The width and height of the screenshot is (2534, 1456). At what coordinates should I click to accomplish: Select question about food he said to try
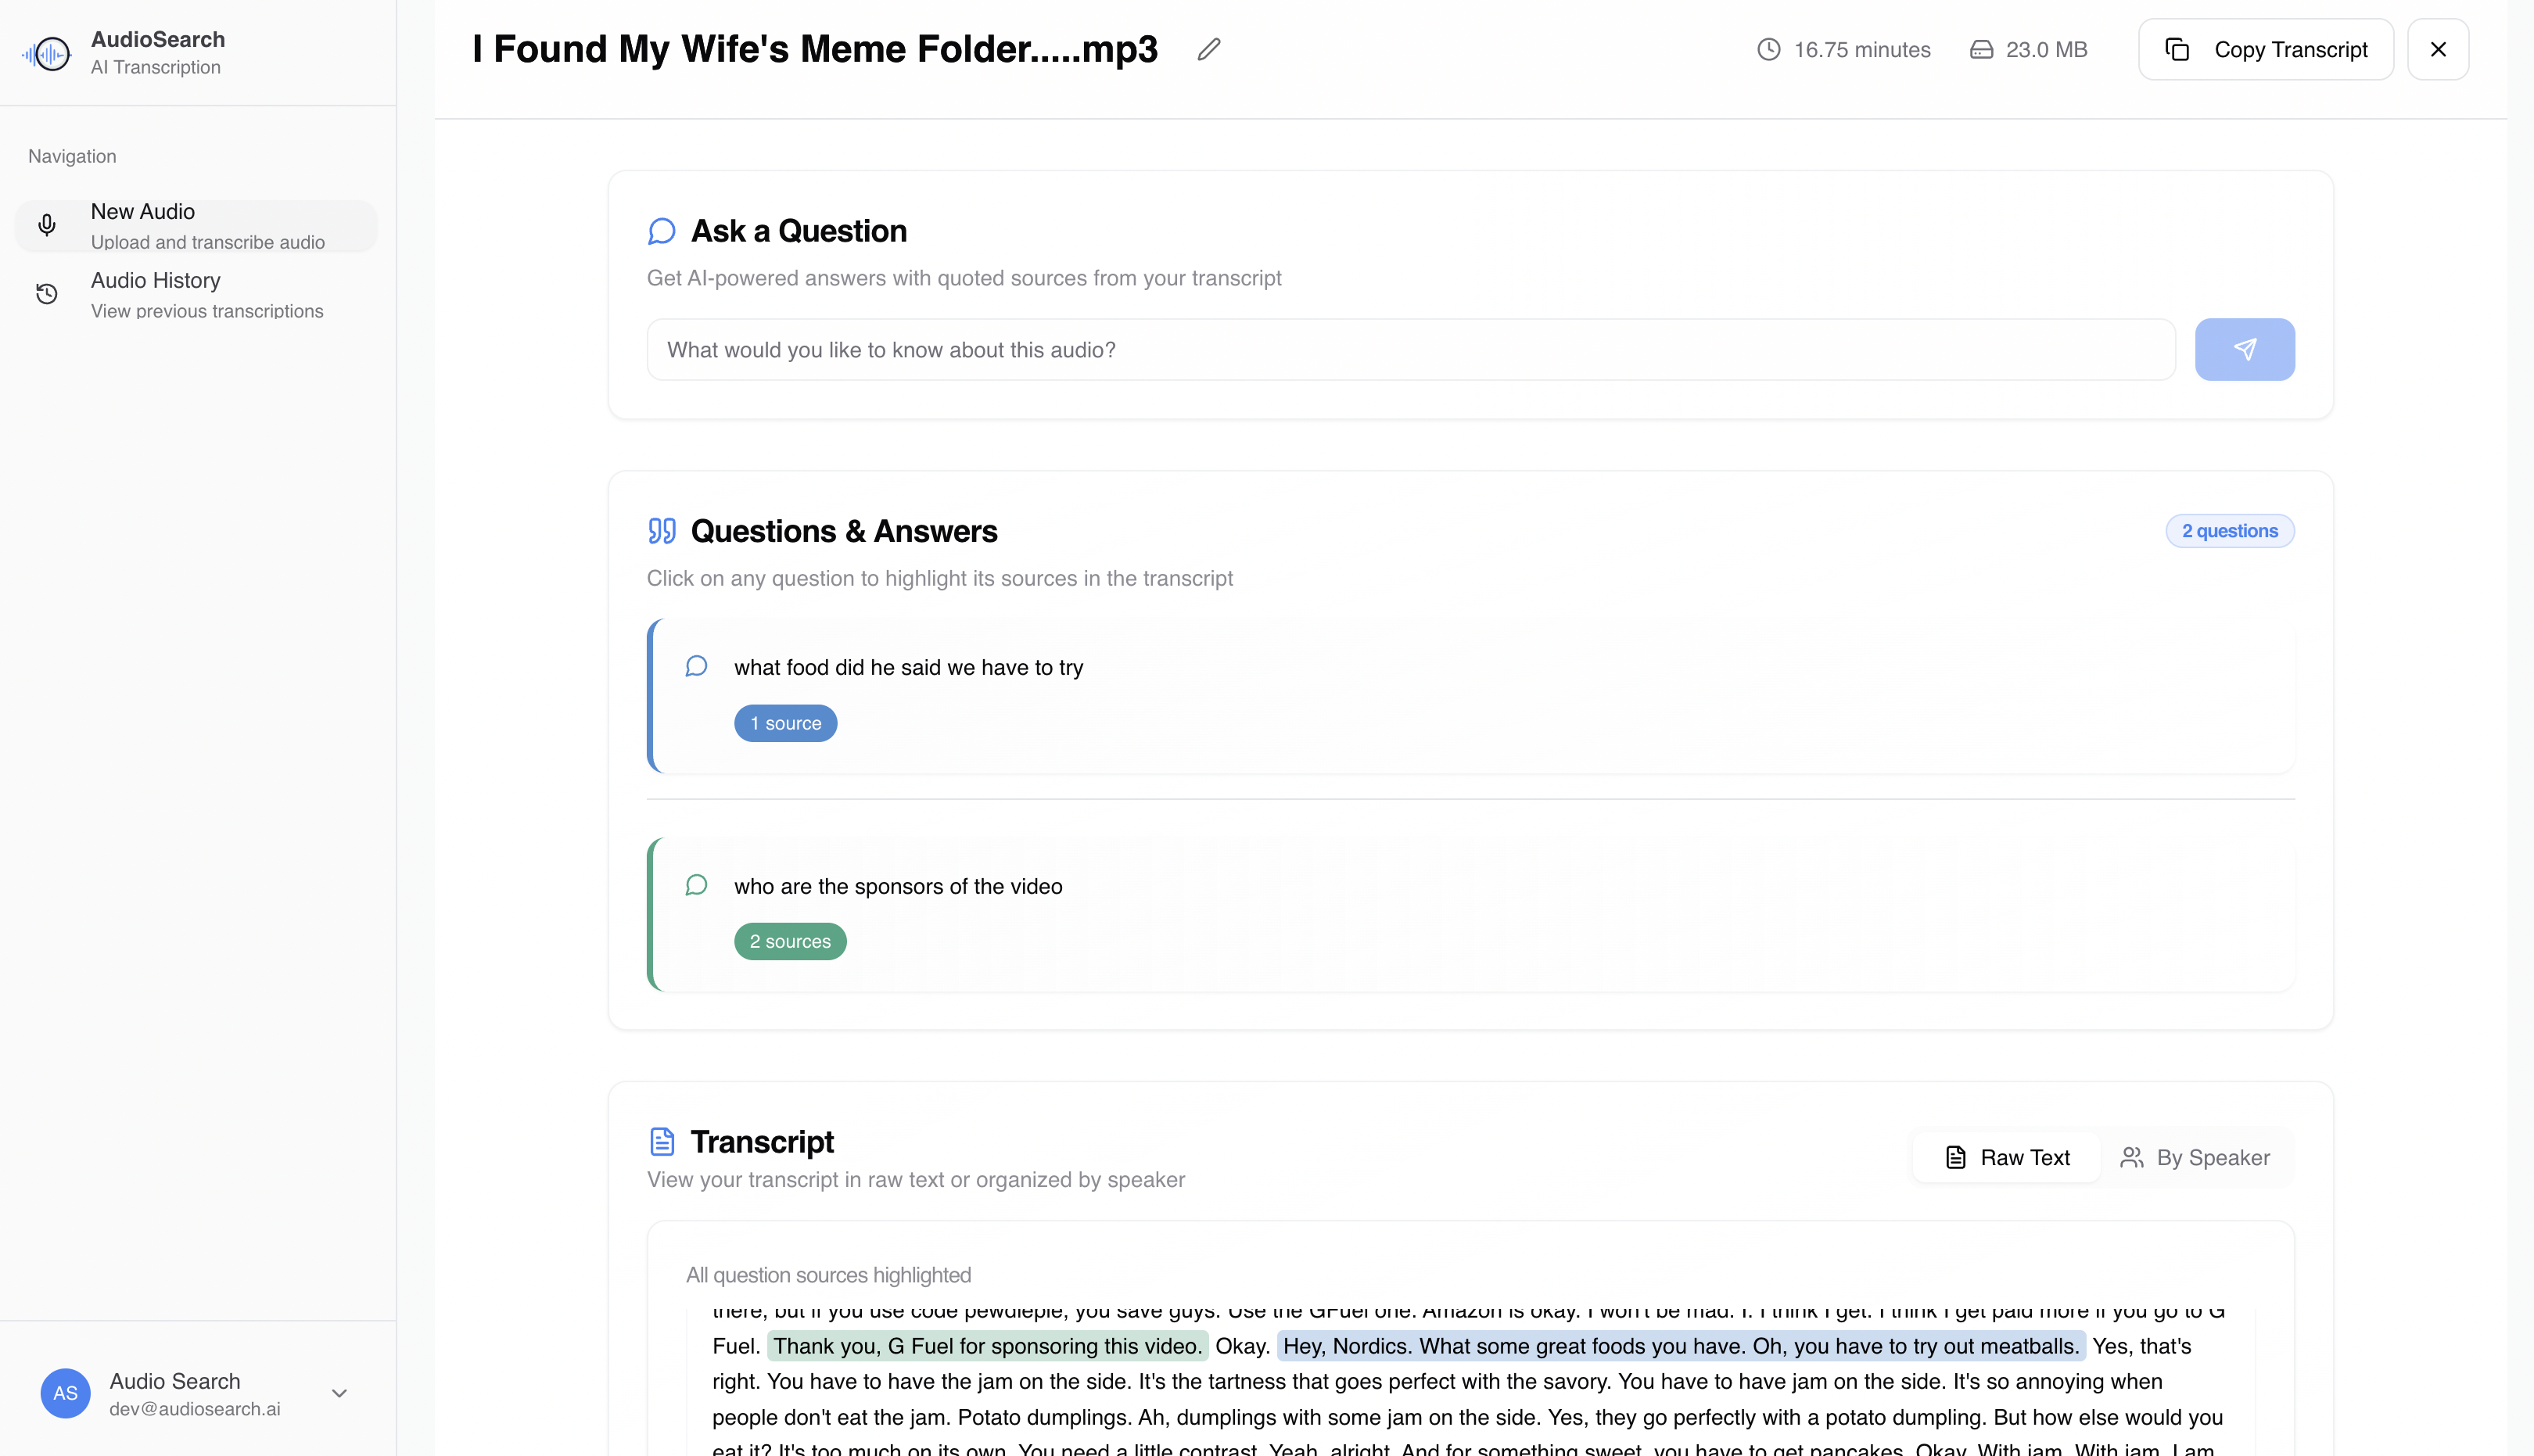pos(1470,696)
